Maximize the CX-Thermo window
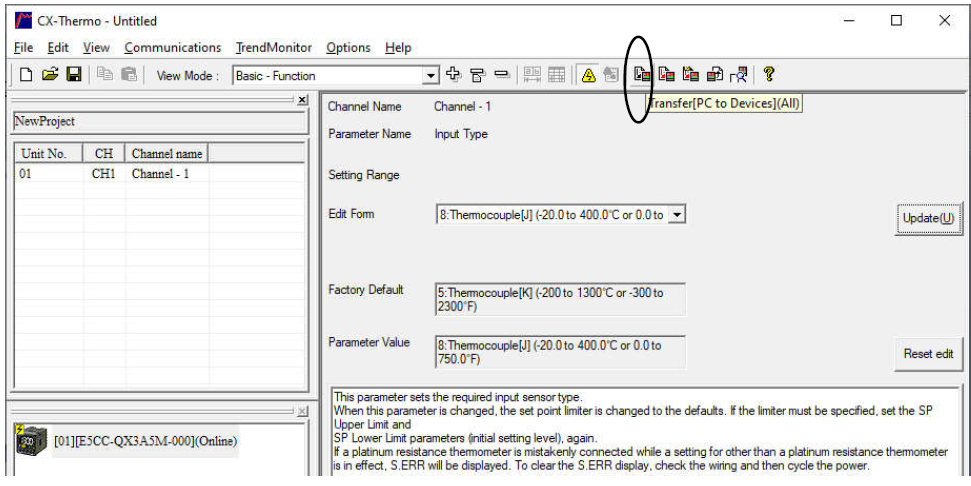 (x=896, y=20)
